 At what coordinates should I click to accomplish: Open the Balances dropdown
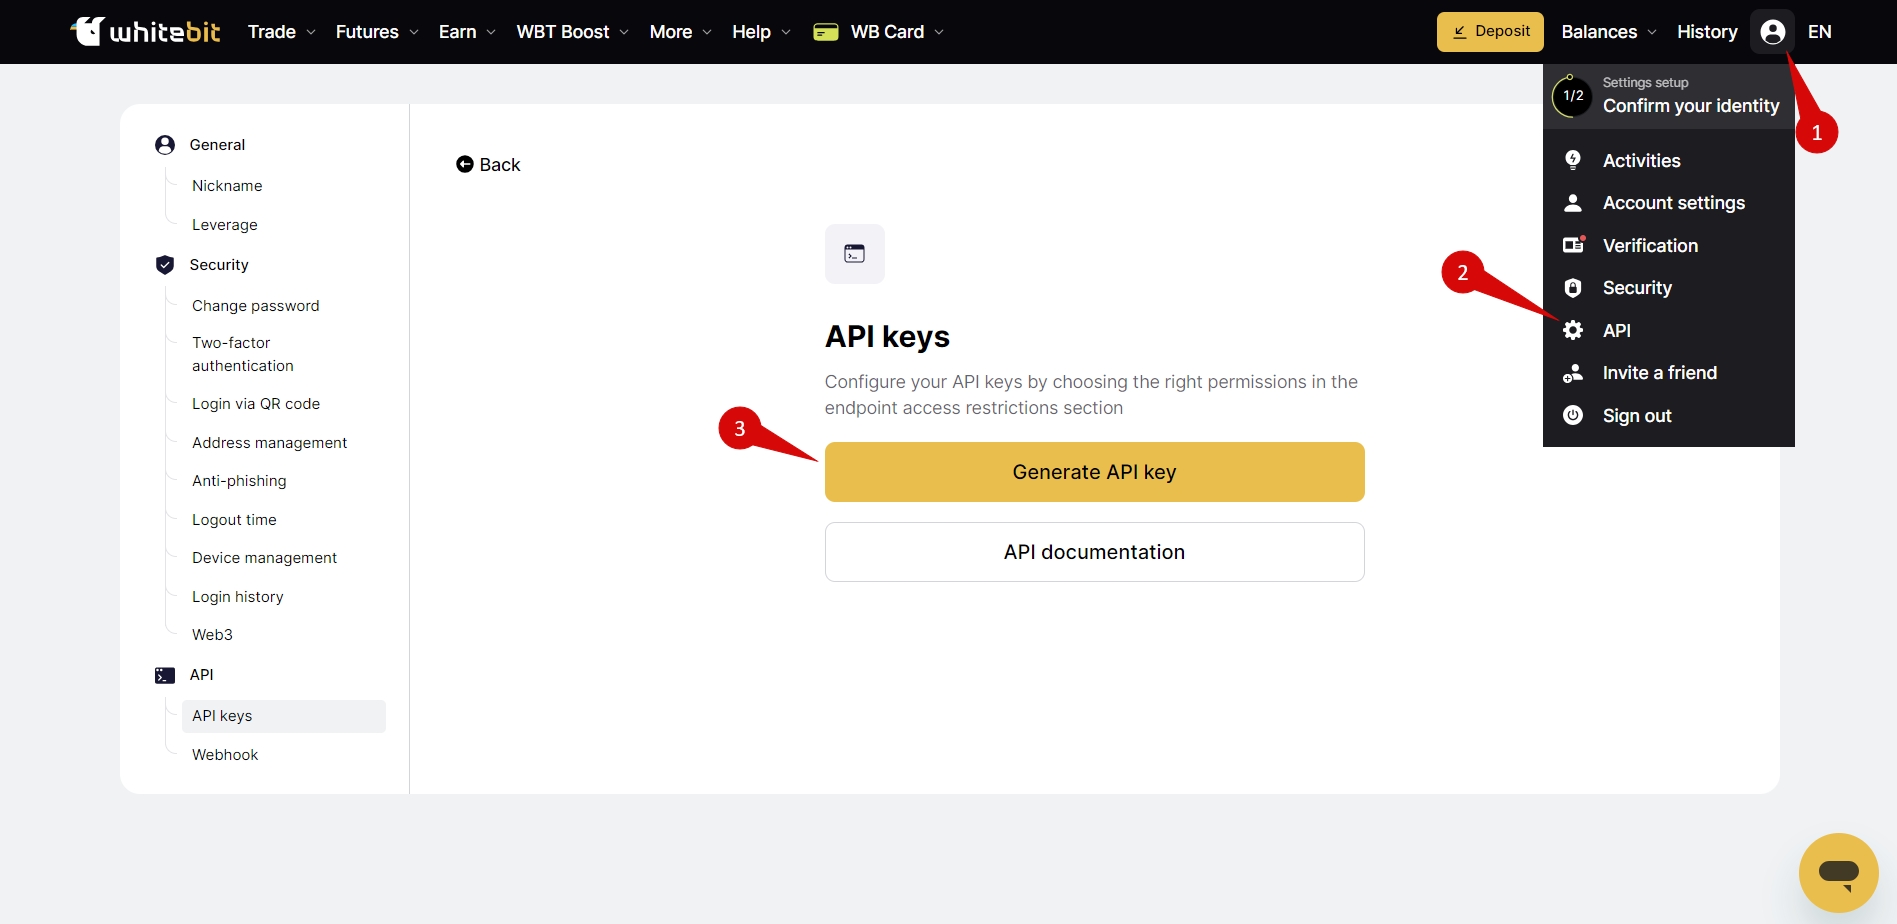(1609, 32)
